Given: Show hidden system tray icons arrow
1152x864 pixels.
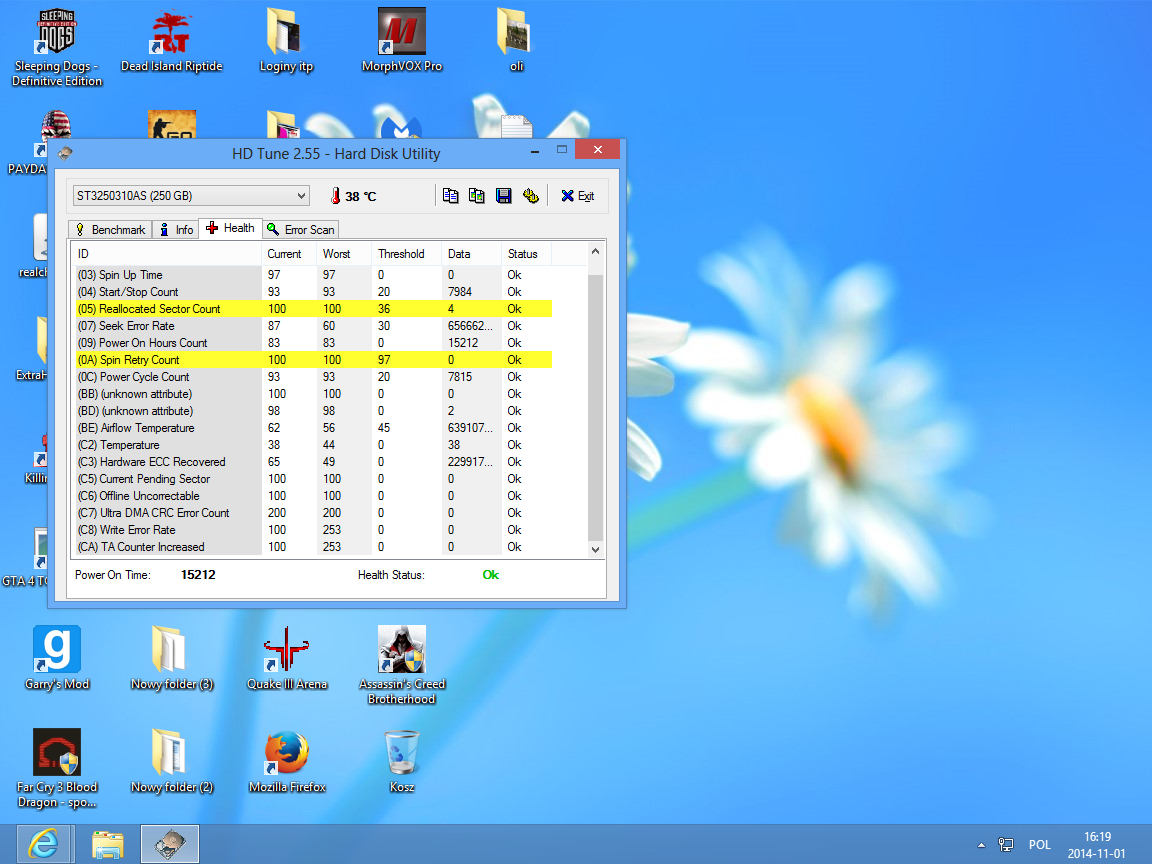Looking at the screenshot, I should click(981, 845).
